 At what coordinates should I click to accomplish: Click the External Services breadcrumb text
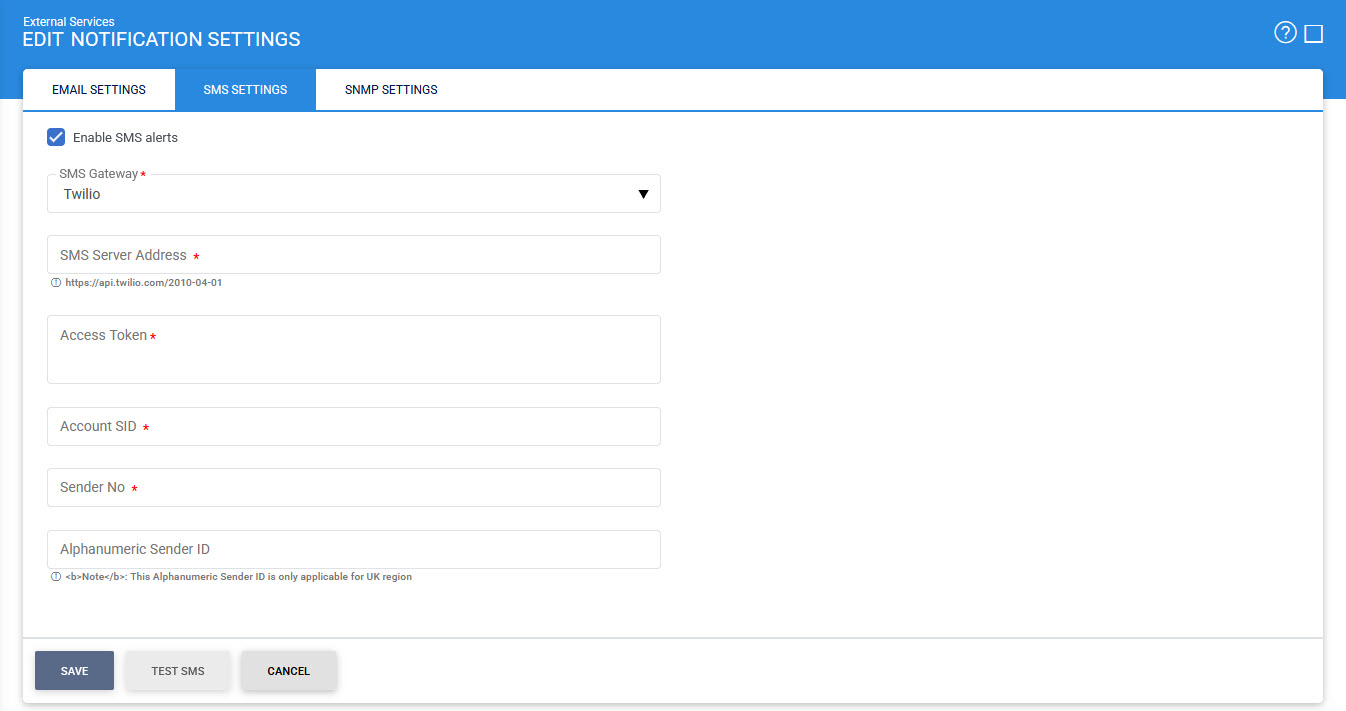[69, 22]
